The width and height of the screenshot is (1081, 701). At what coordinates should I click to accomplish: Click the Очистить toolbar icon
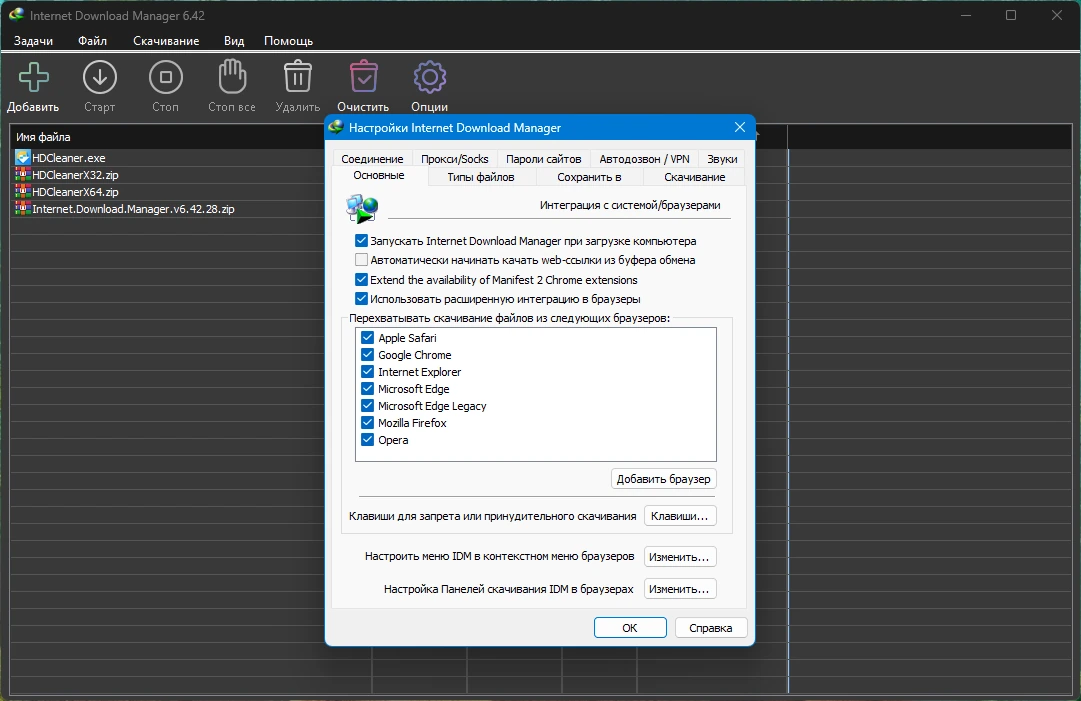(363, 77)
